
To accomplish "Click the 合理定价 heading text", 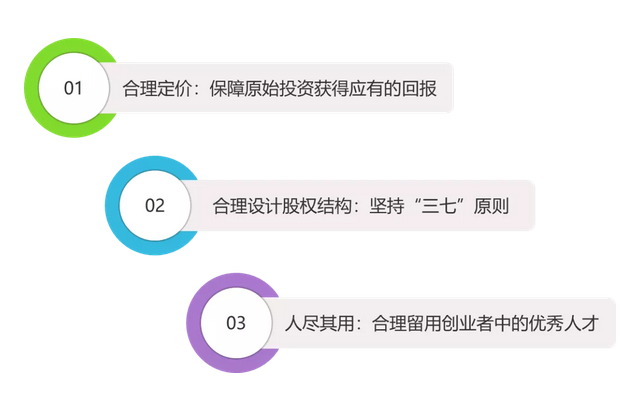I will (x=157, y=88).
